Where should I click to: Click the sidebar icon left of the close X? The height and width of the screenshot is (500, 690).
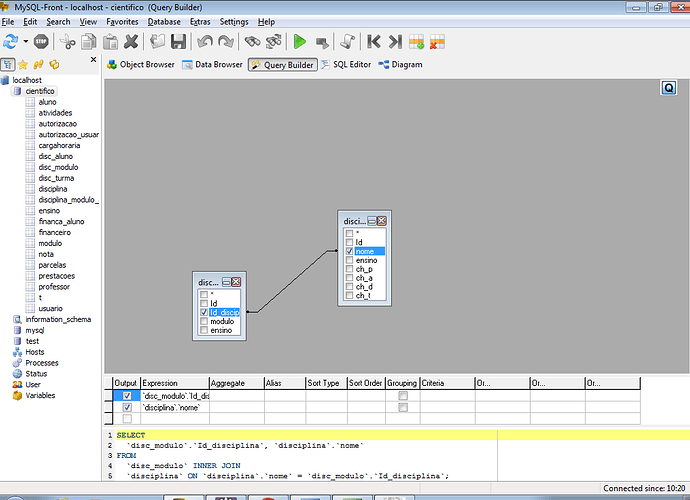[x=54, y=65]
